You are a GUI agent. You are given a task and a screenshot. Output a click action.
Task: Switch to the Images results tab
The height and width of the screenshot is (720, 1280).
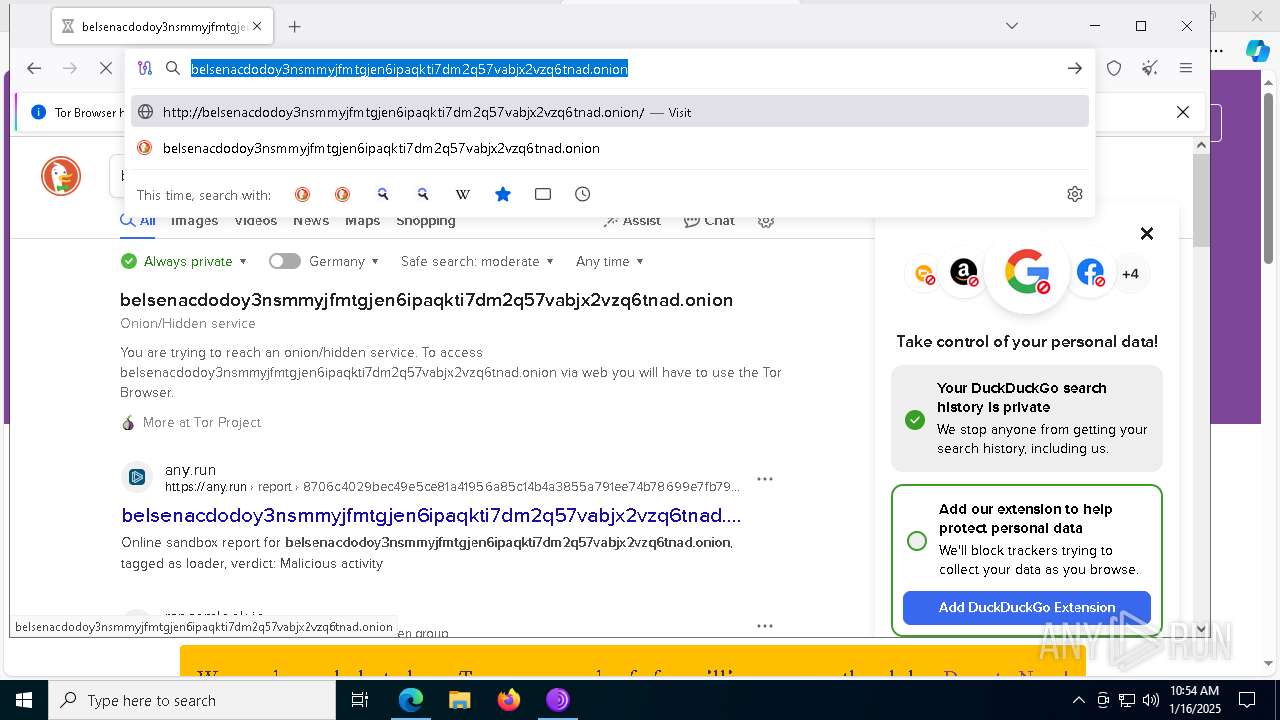tap(194, 221)
